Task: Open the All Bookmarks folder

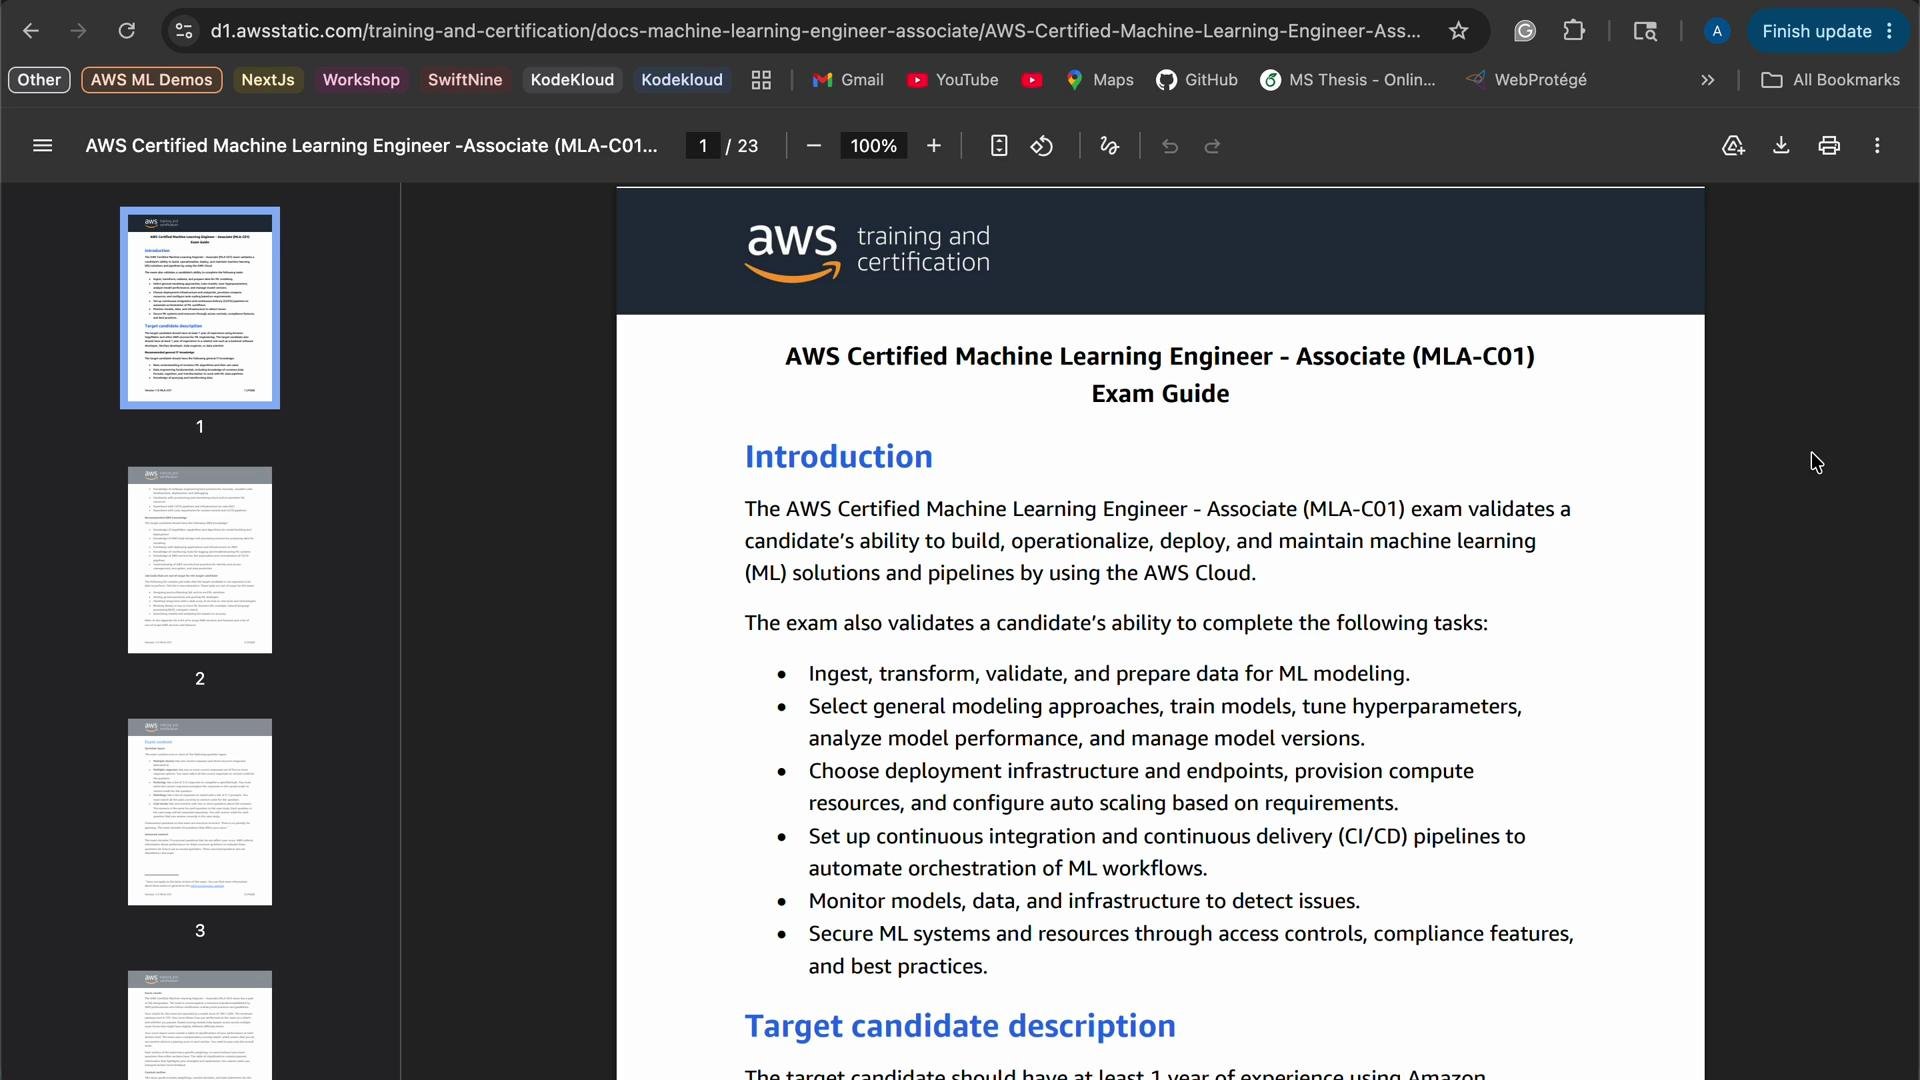Action: pos(1830,80)
